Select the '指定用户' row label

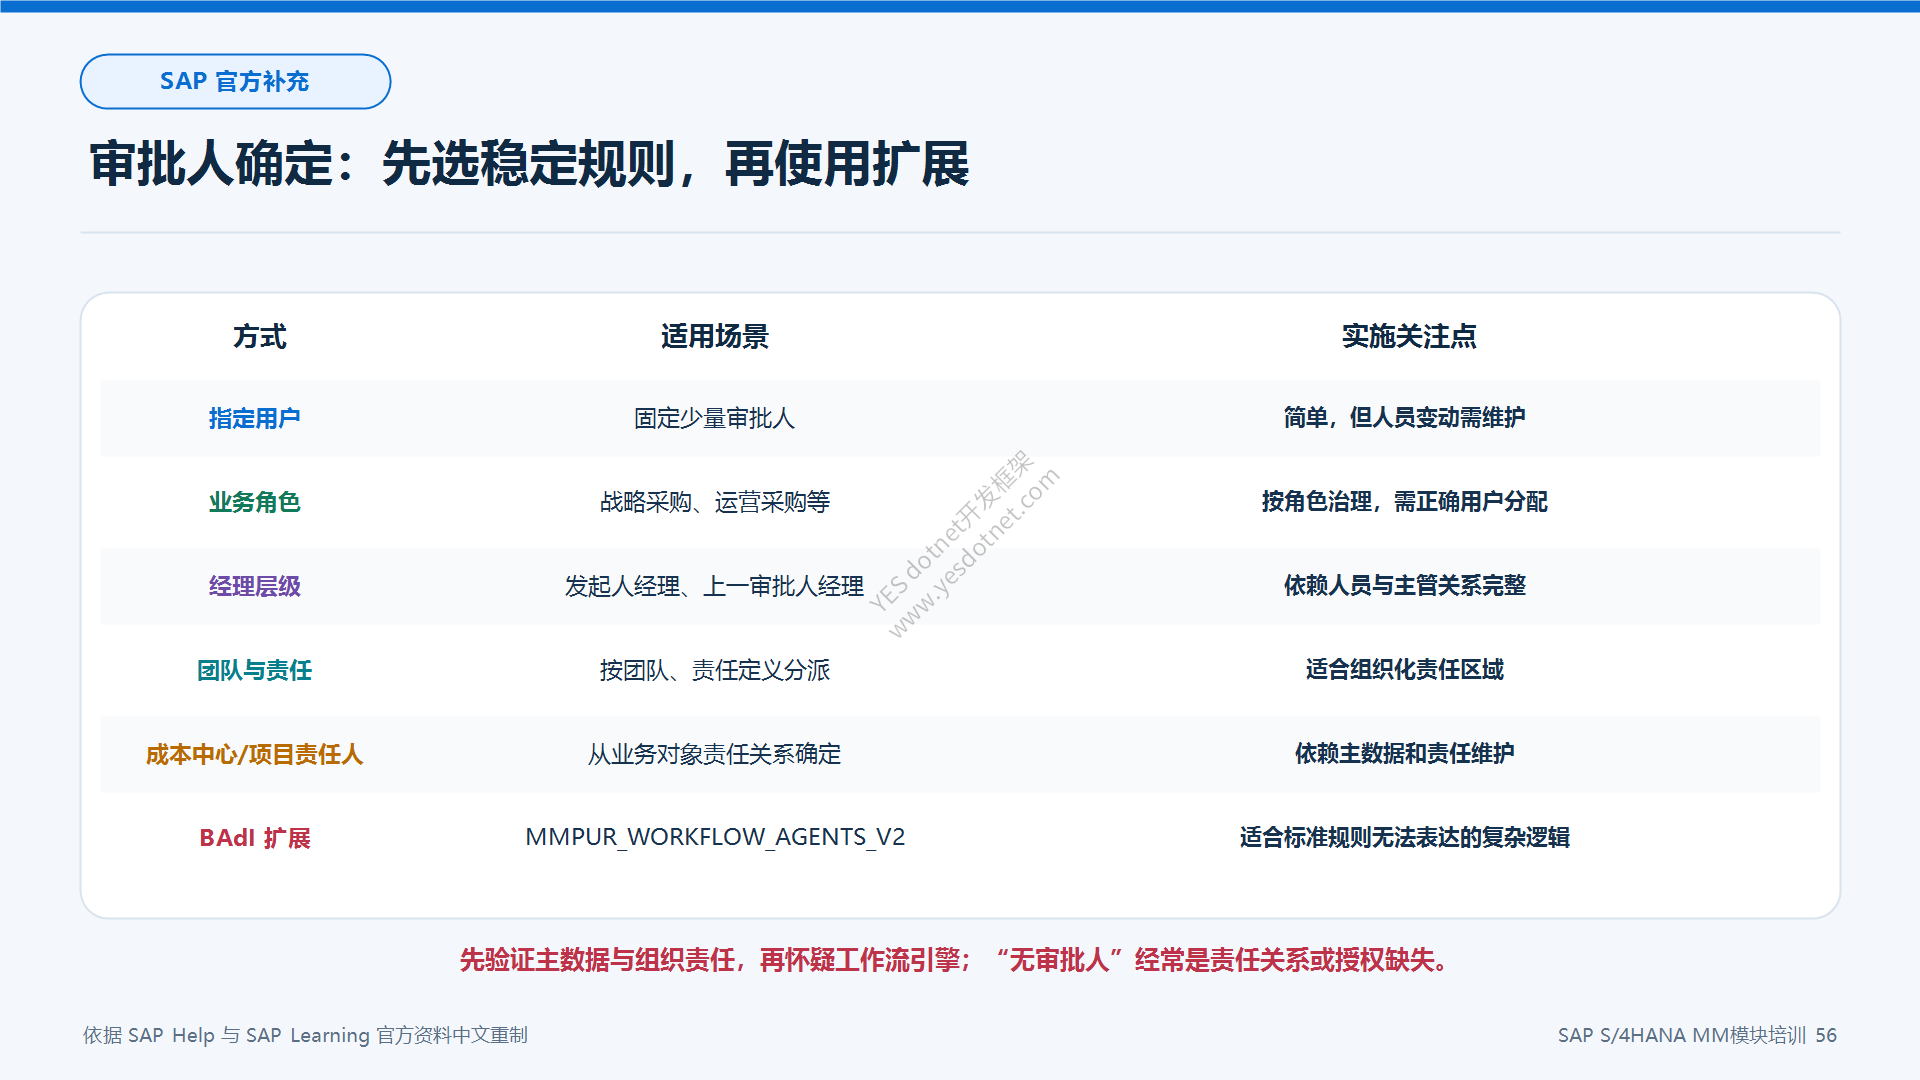pyautogui.click(x=254, y=418)
